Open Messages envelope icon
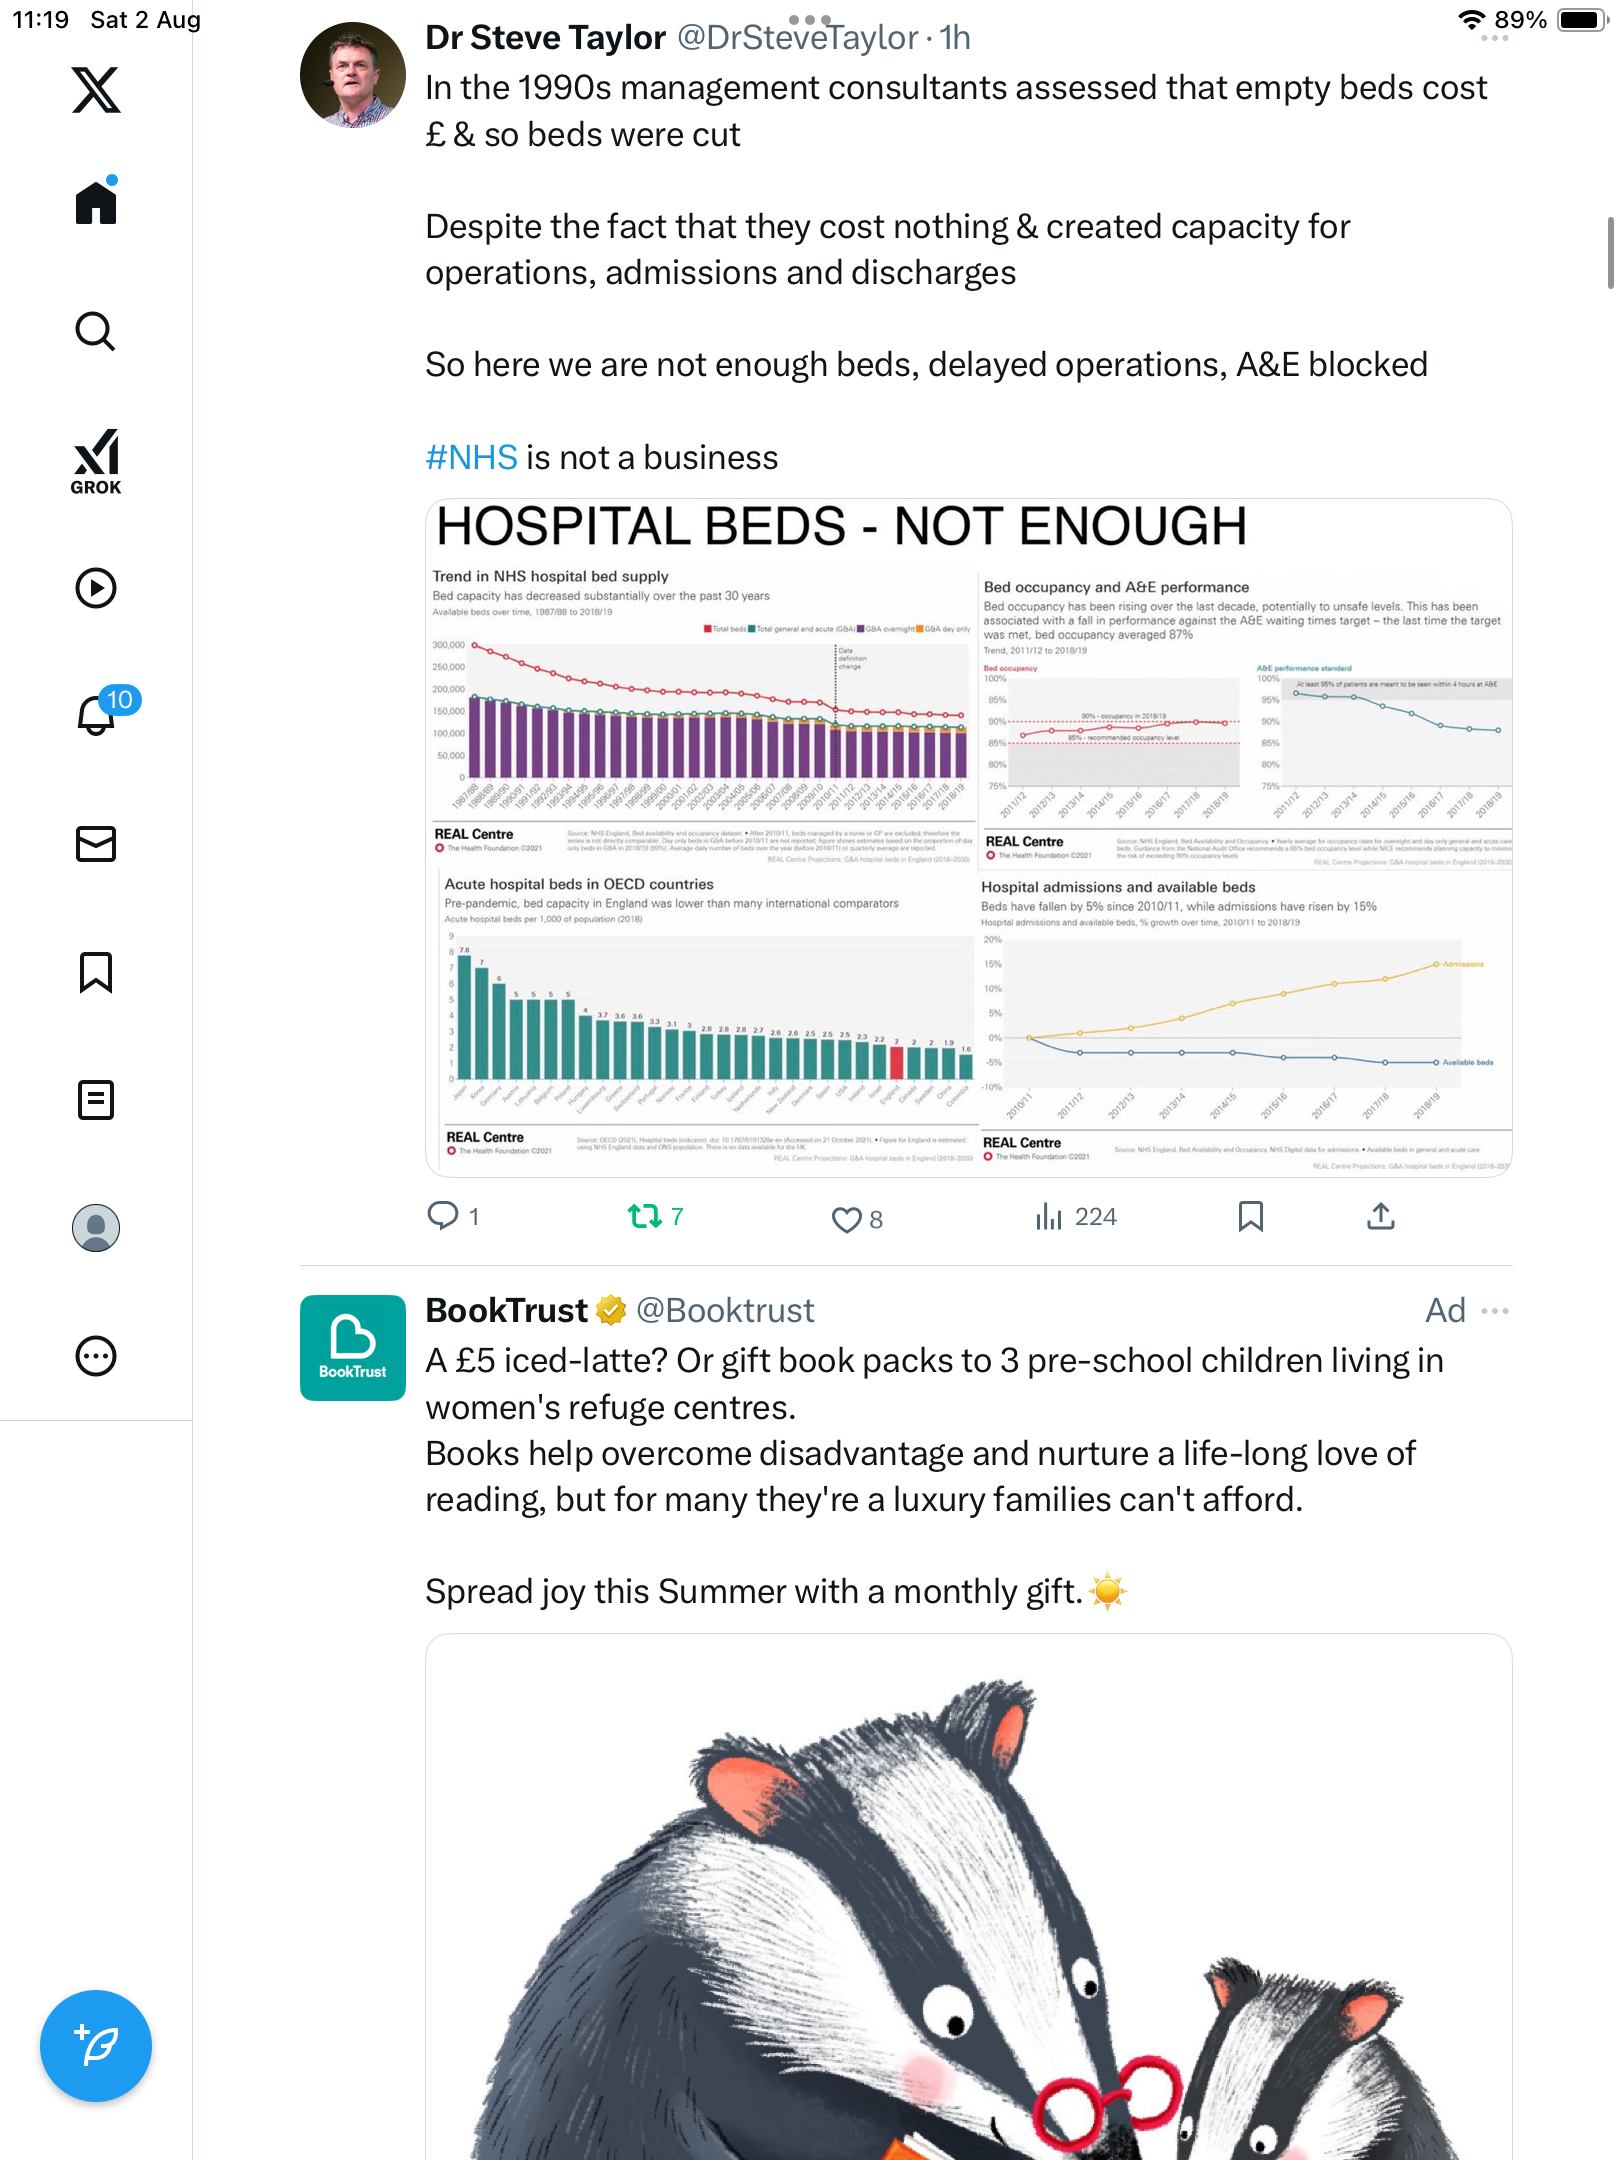Viewport: 1620px width, 2160px height. (96, 844)
